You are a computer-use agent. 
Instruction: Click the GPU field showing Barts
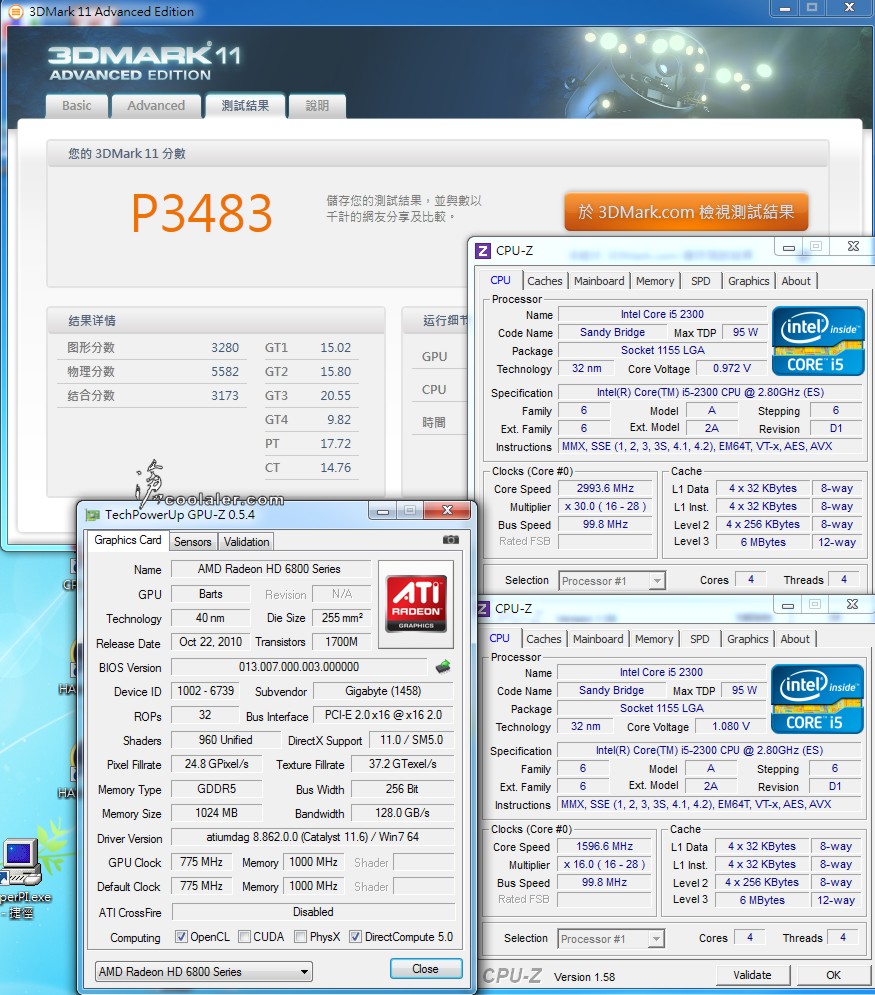pyautogui.click(x=211, y=594)
